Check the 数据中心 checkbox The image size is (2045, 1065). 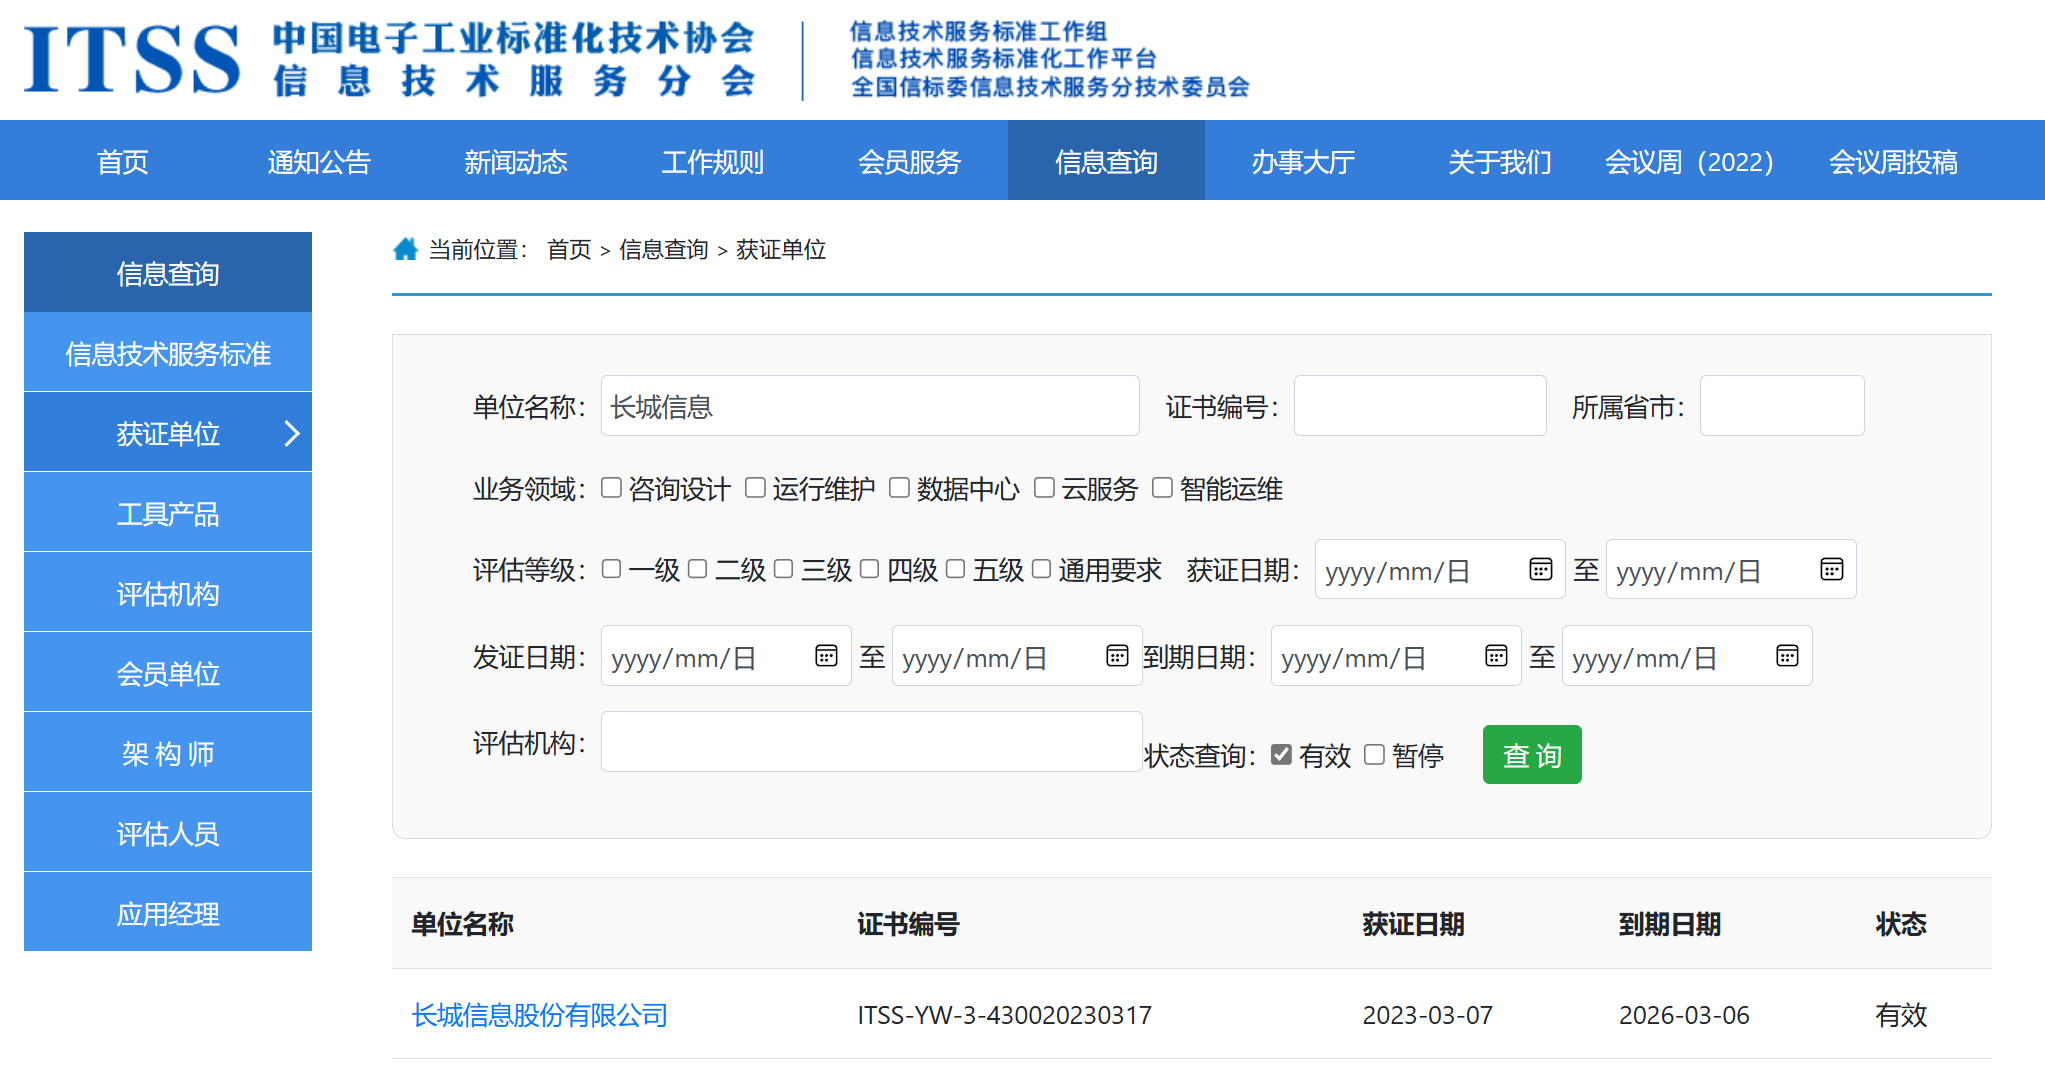click(900, 488)
